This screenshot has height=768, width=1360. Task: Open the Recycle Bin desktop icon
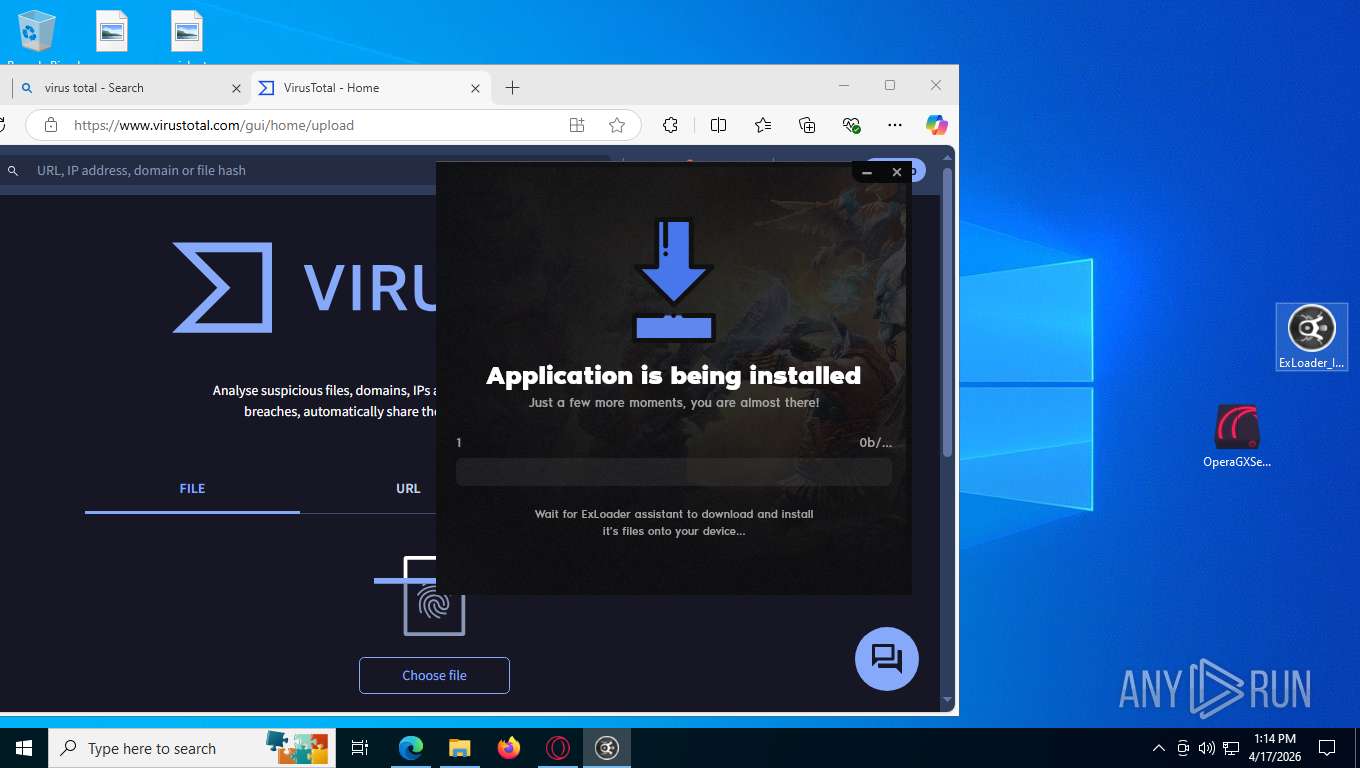pos(37,32)
